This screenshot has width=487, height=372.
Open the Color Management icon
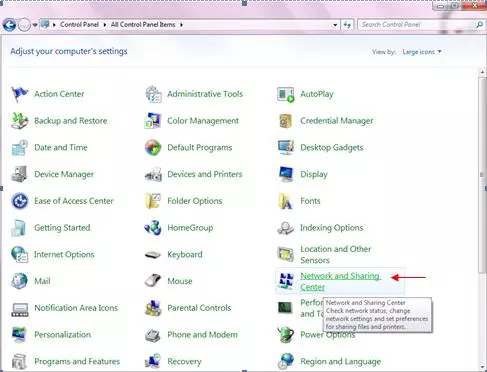point(153,121)
